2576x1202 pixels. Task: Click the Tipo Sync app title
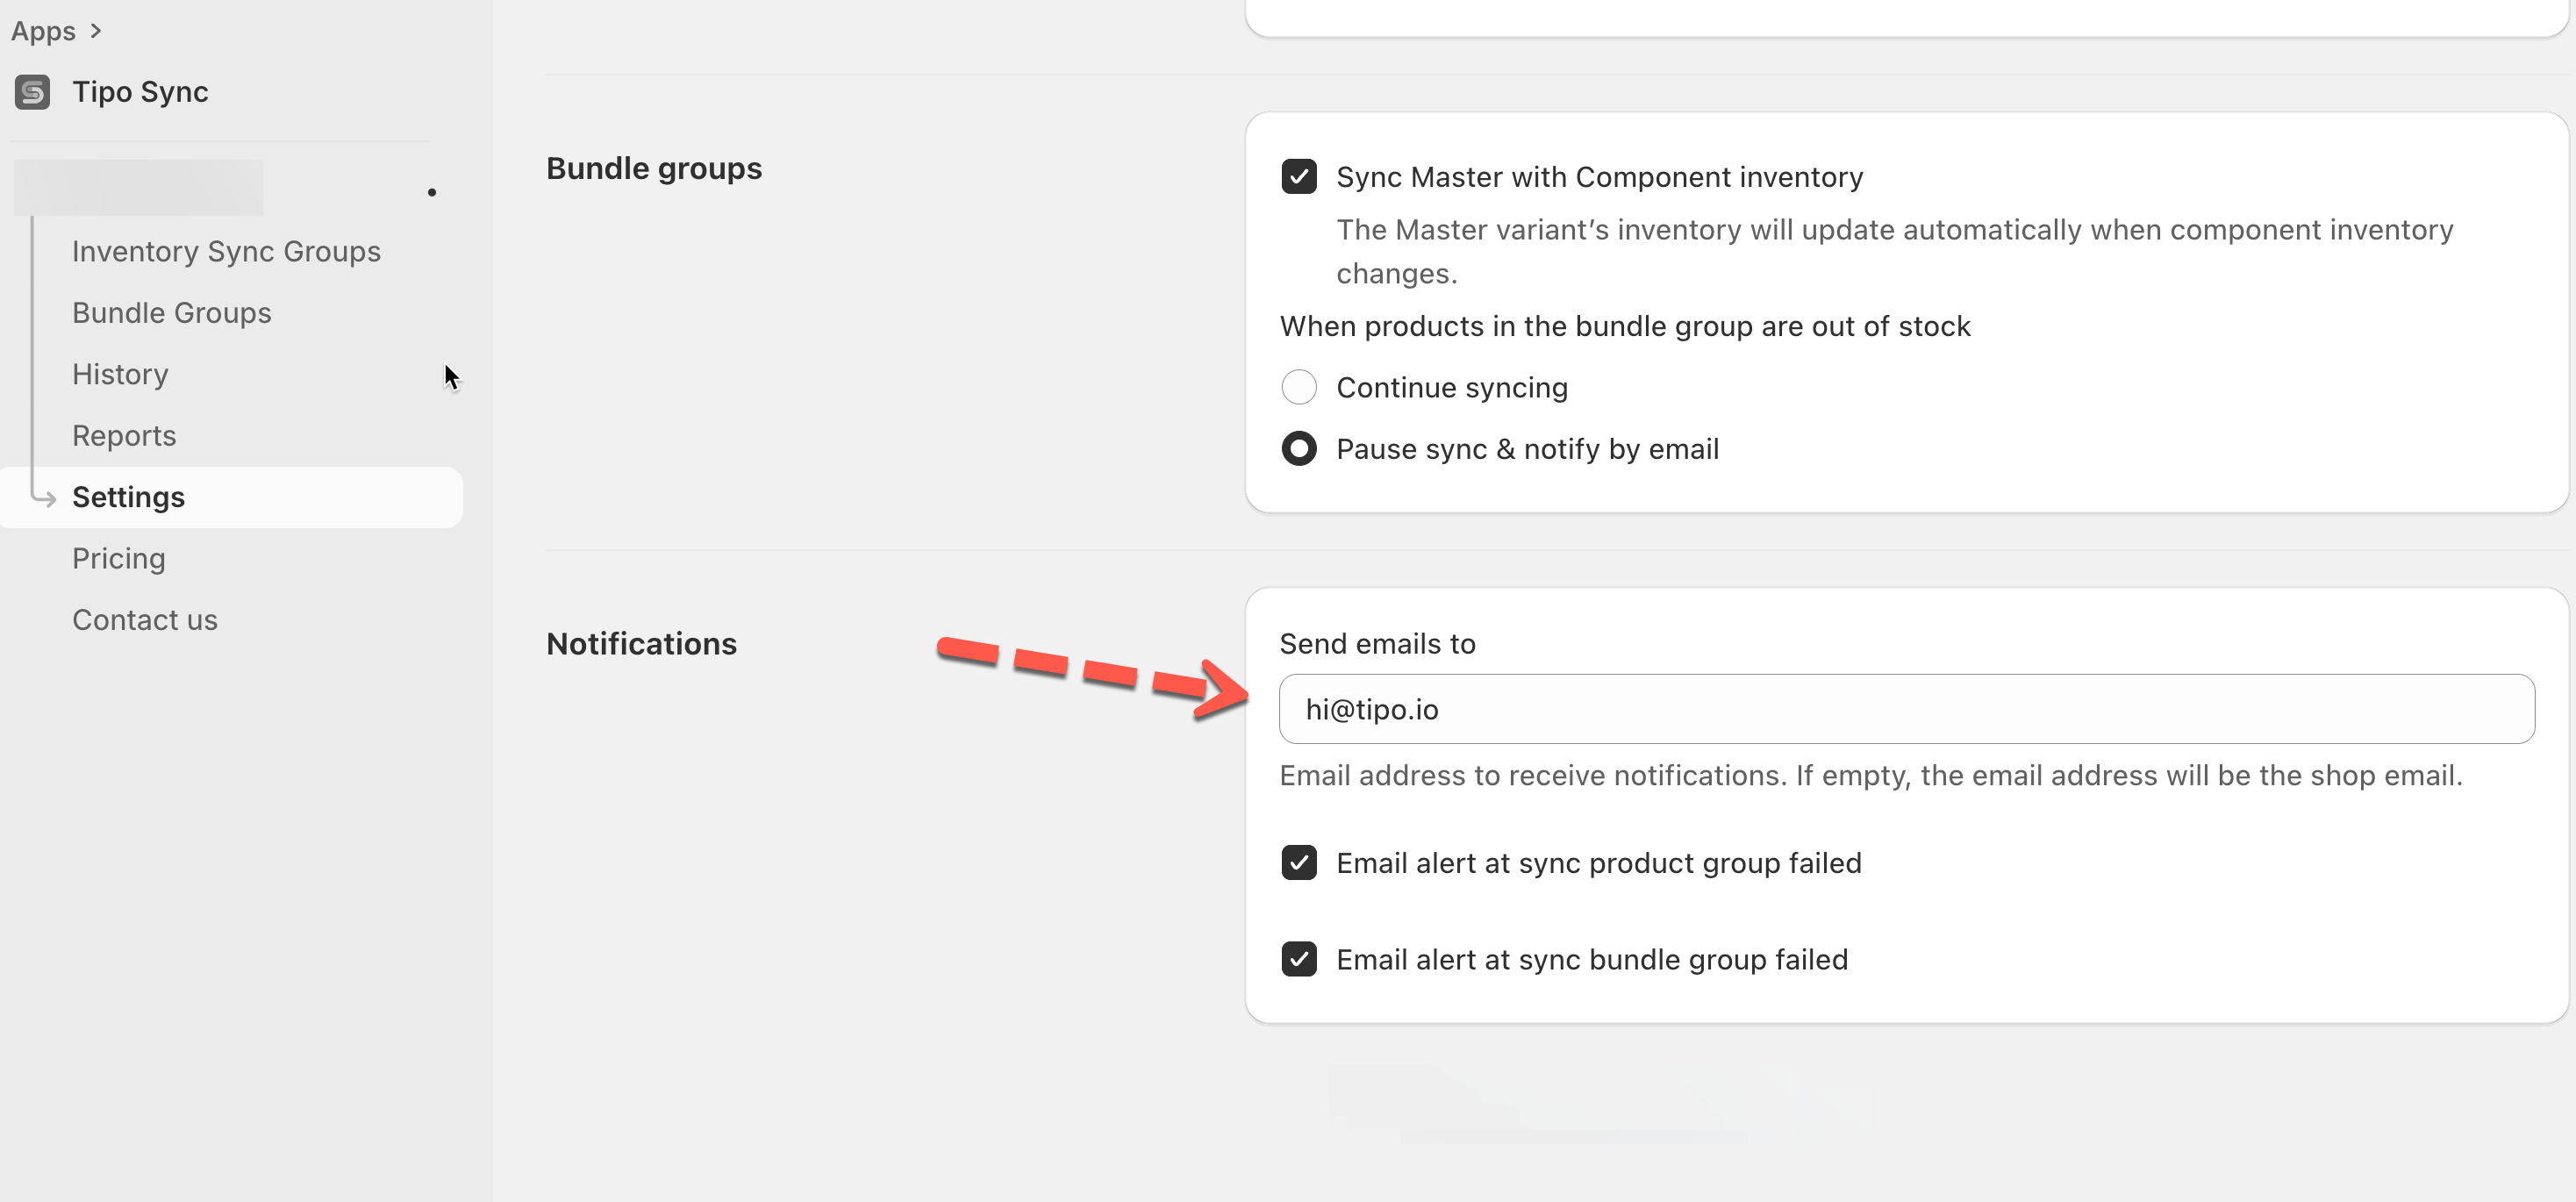pos(140,92)
